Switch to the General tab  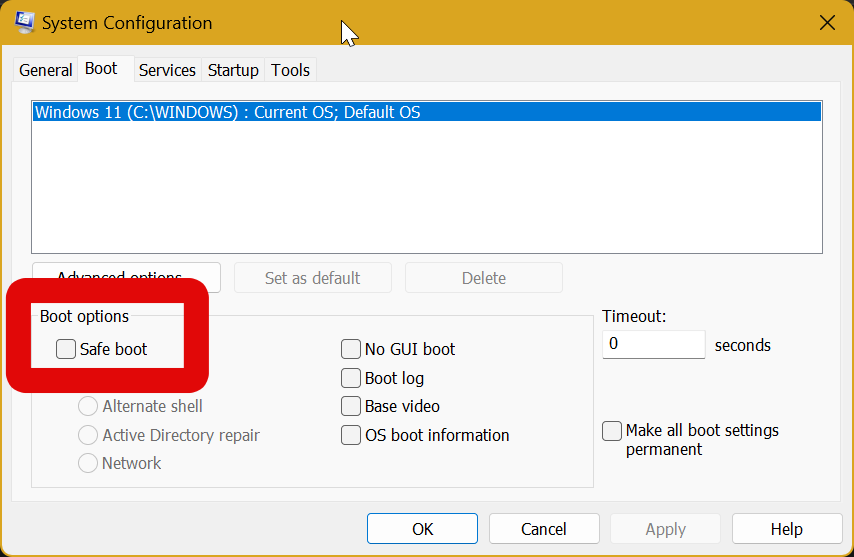[45, 70]
